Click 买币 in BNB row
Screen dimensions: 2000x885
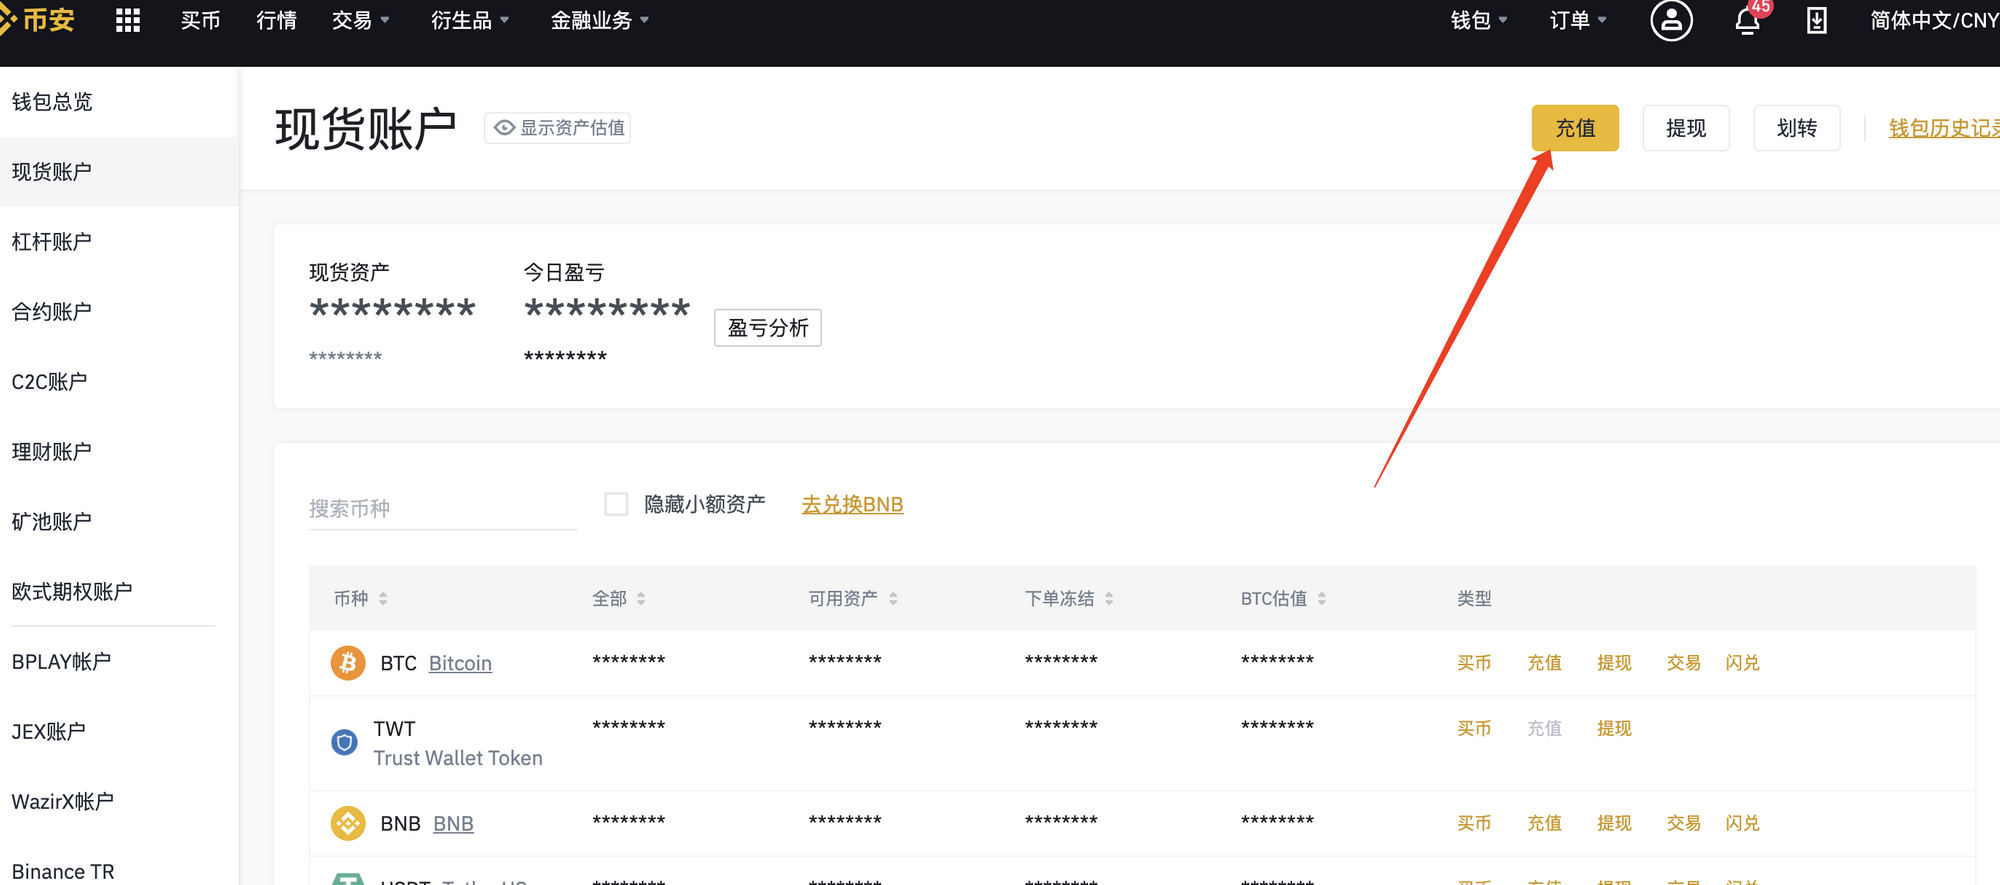(x=1474, y=823)
